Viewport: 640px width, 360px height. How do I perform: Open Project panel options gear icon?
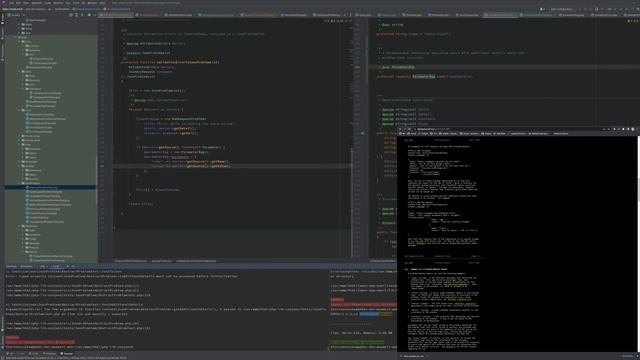89,15
